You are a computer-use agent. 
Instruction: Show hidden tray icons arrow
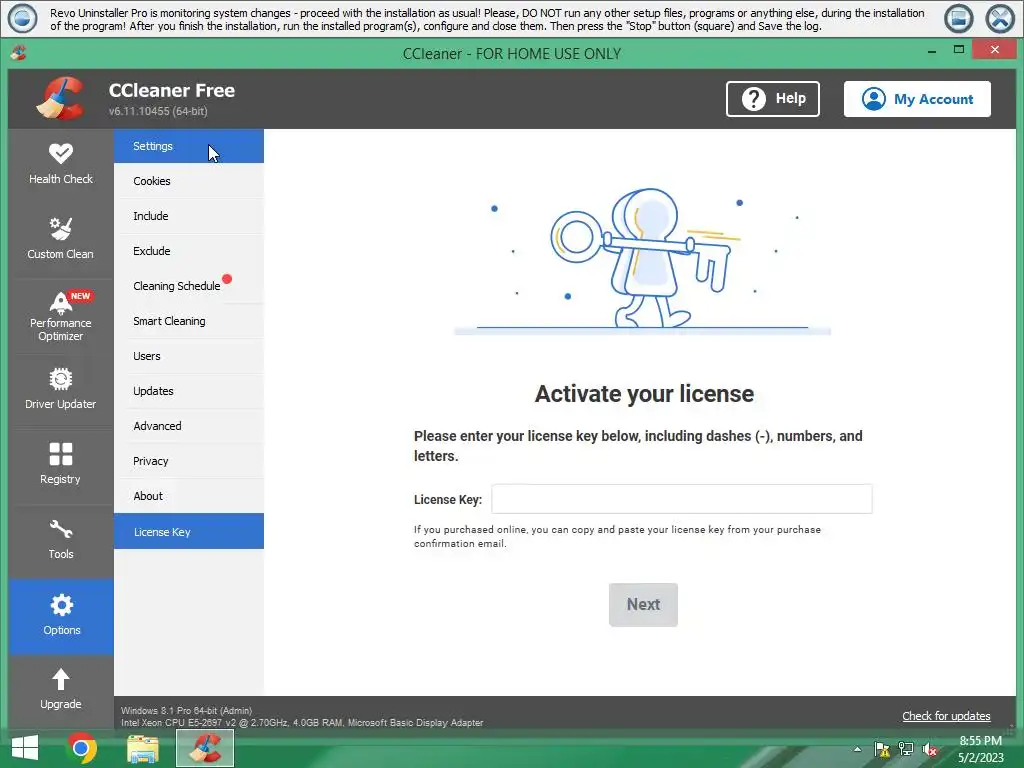(857, 749)
